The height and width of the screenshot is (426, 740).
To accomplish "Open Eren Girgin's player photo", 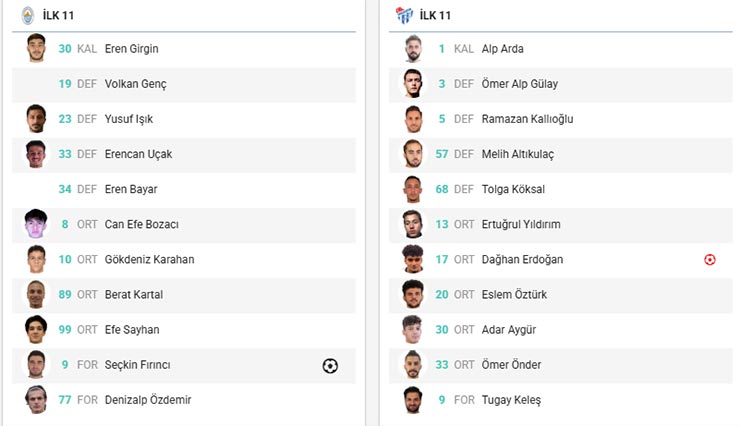I will click(36, 48).
